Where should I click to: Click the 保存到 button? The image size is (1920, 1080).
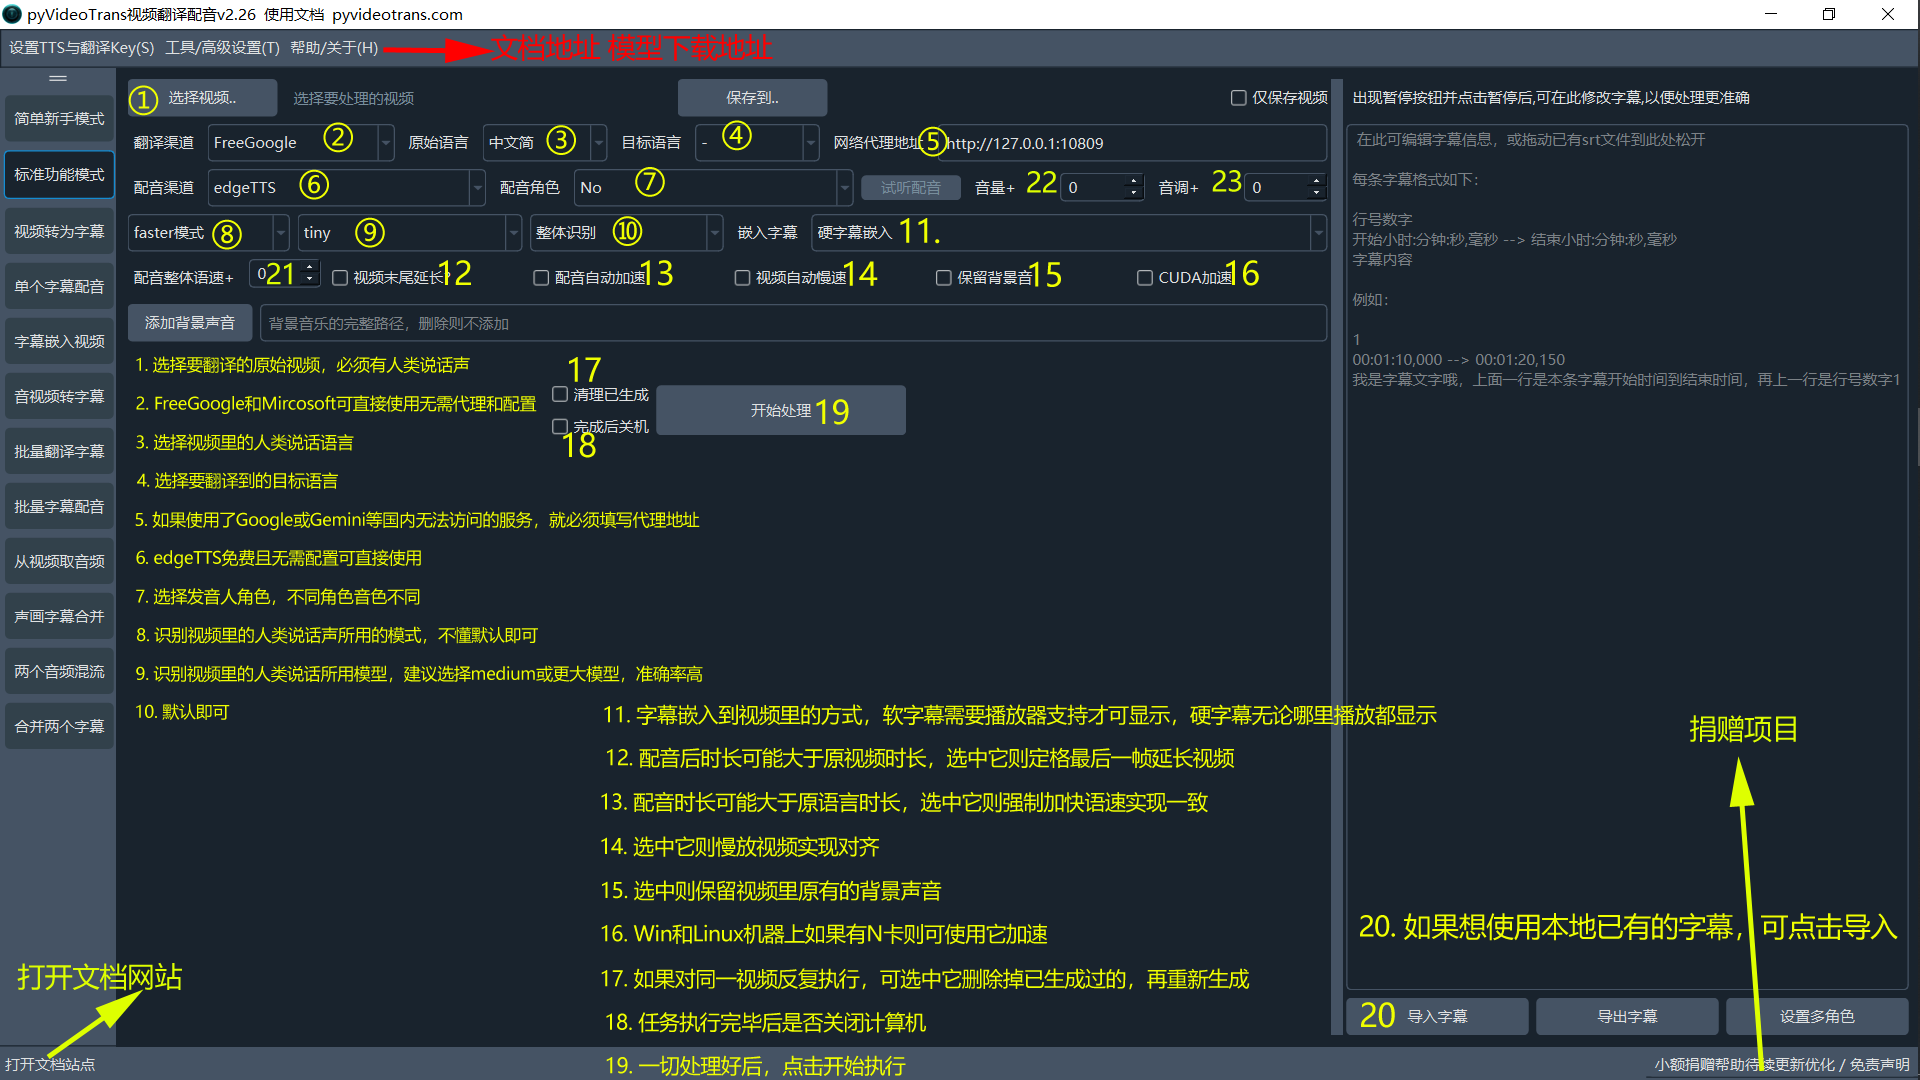point(752,98)
